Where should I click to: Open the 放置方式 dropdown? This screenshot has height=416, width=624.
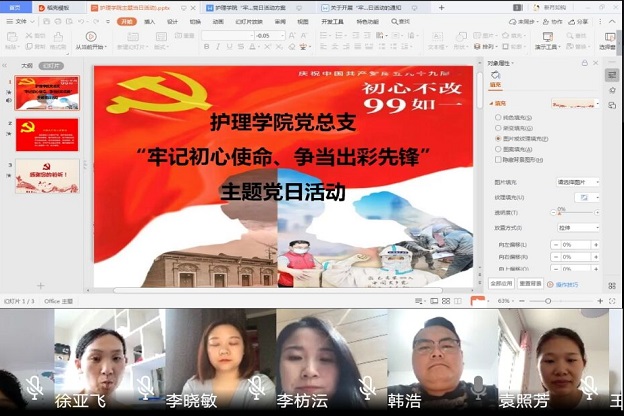click(x=577, y=228)
